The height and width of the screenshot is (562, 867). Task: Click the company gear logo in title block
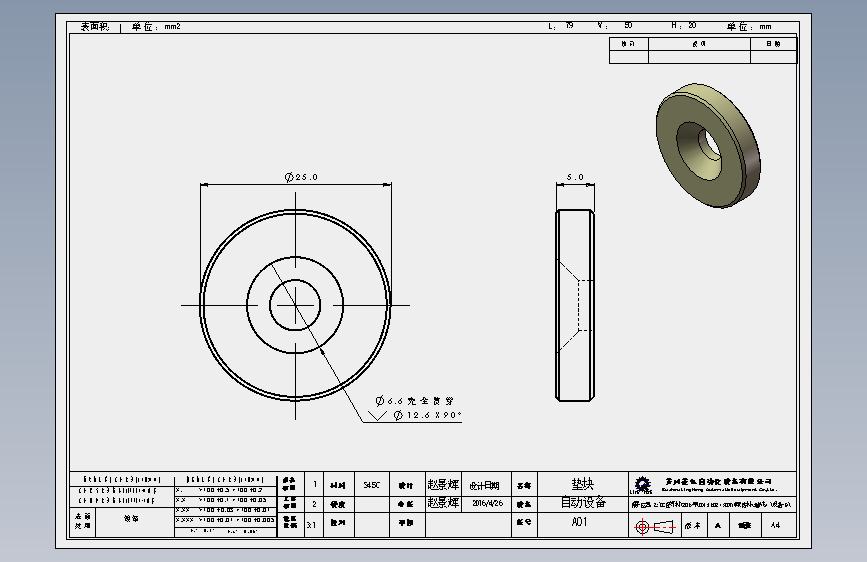[641, 485]
